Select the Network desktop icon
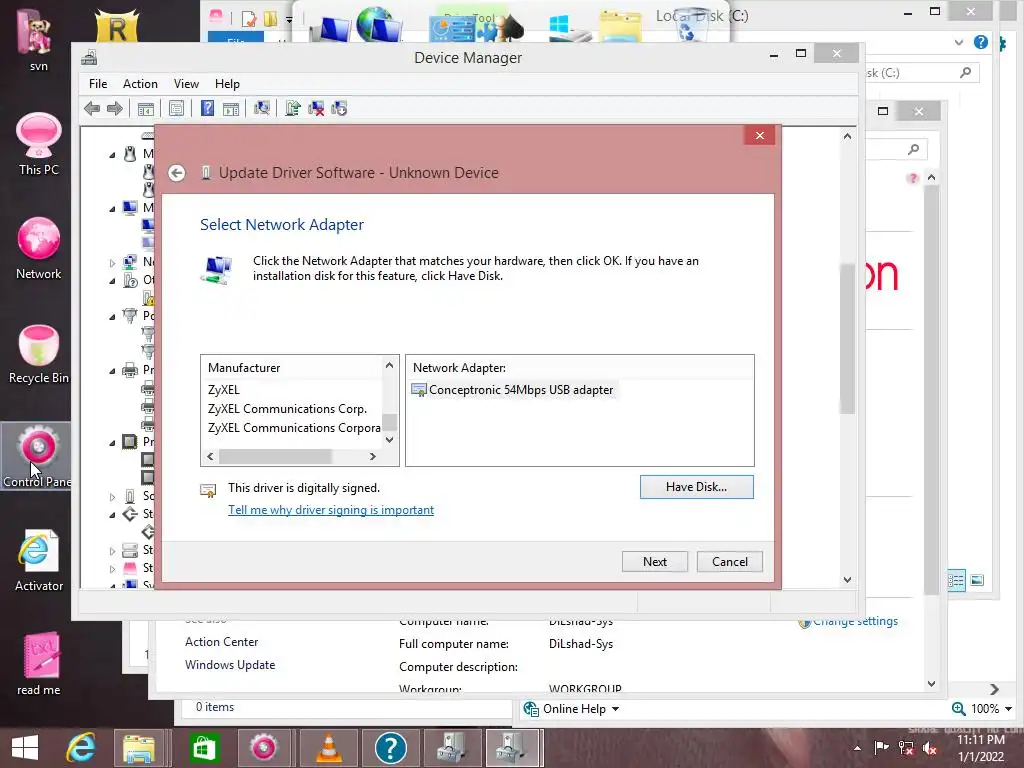This screenshot has height=768, width=1024. tap(39, 248)
